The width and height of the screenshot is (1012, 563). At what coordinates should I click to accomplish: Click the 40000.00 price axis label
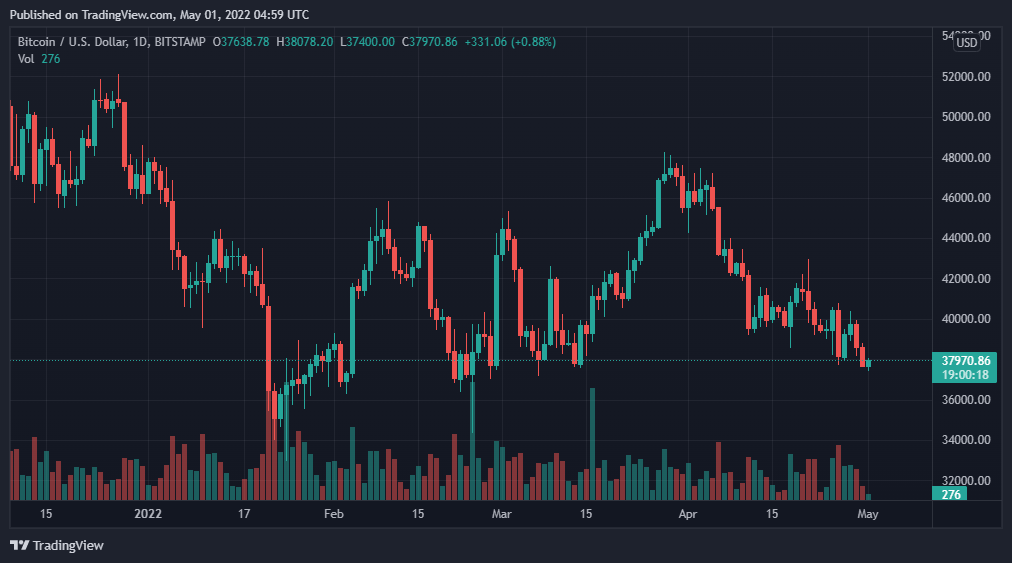point(966,319)
